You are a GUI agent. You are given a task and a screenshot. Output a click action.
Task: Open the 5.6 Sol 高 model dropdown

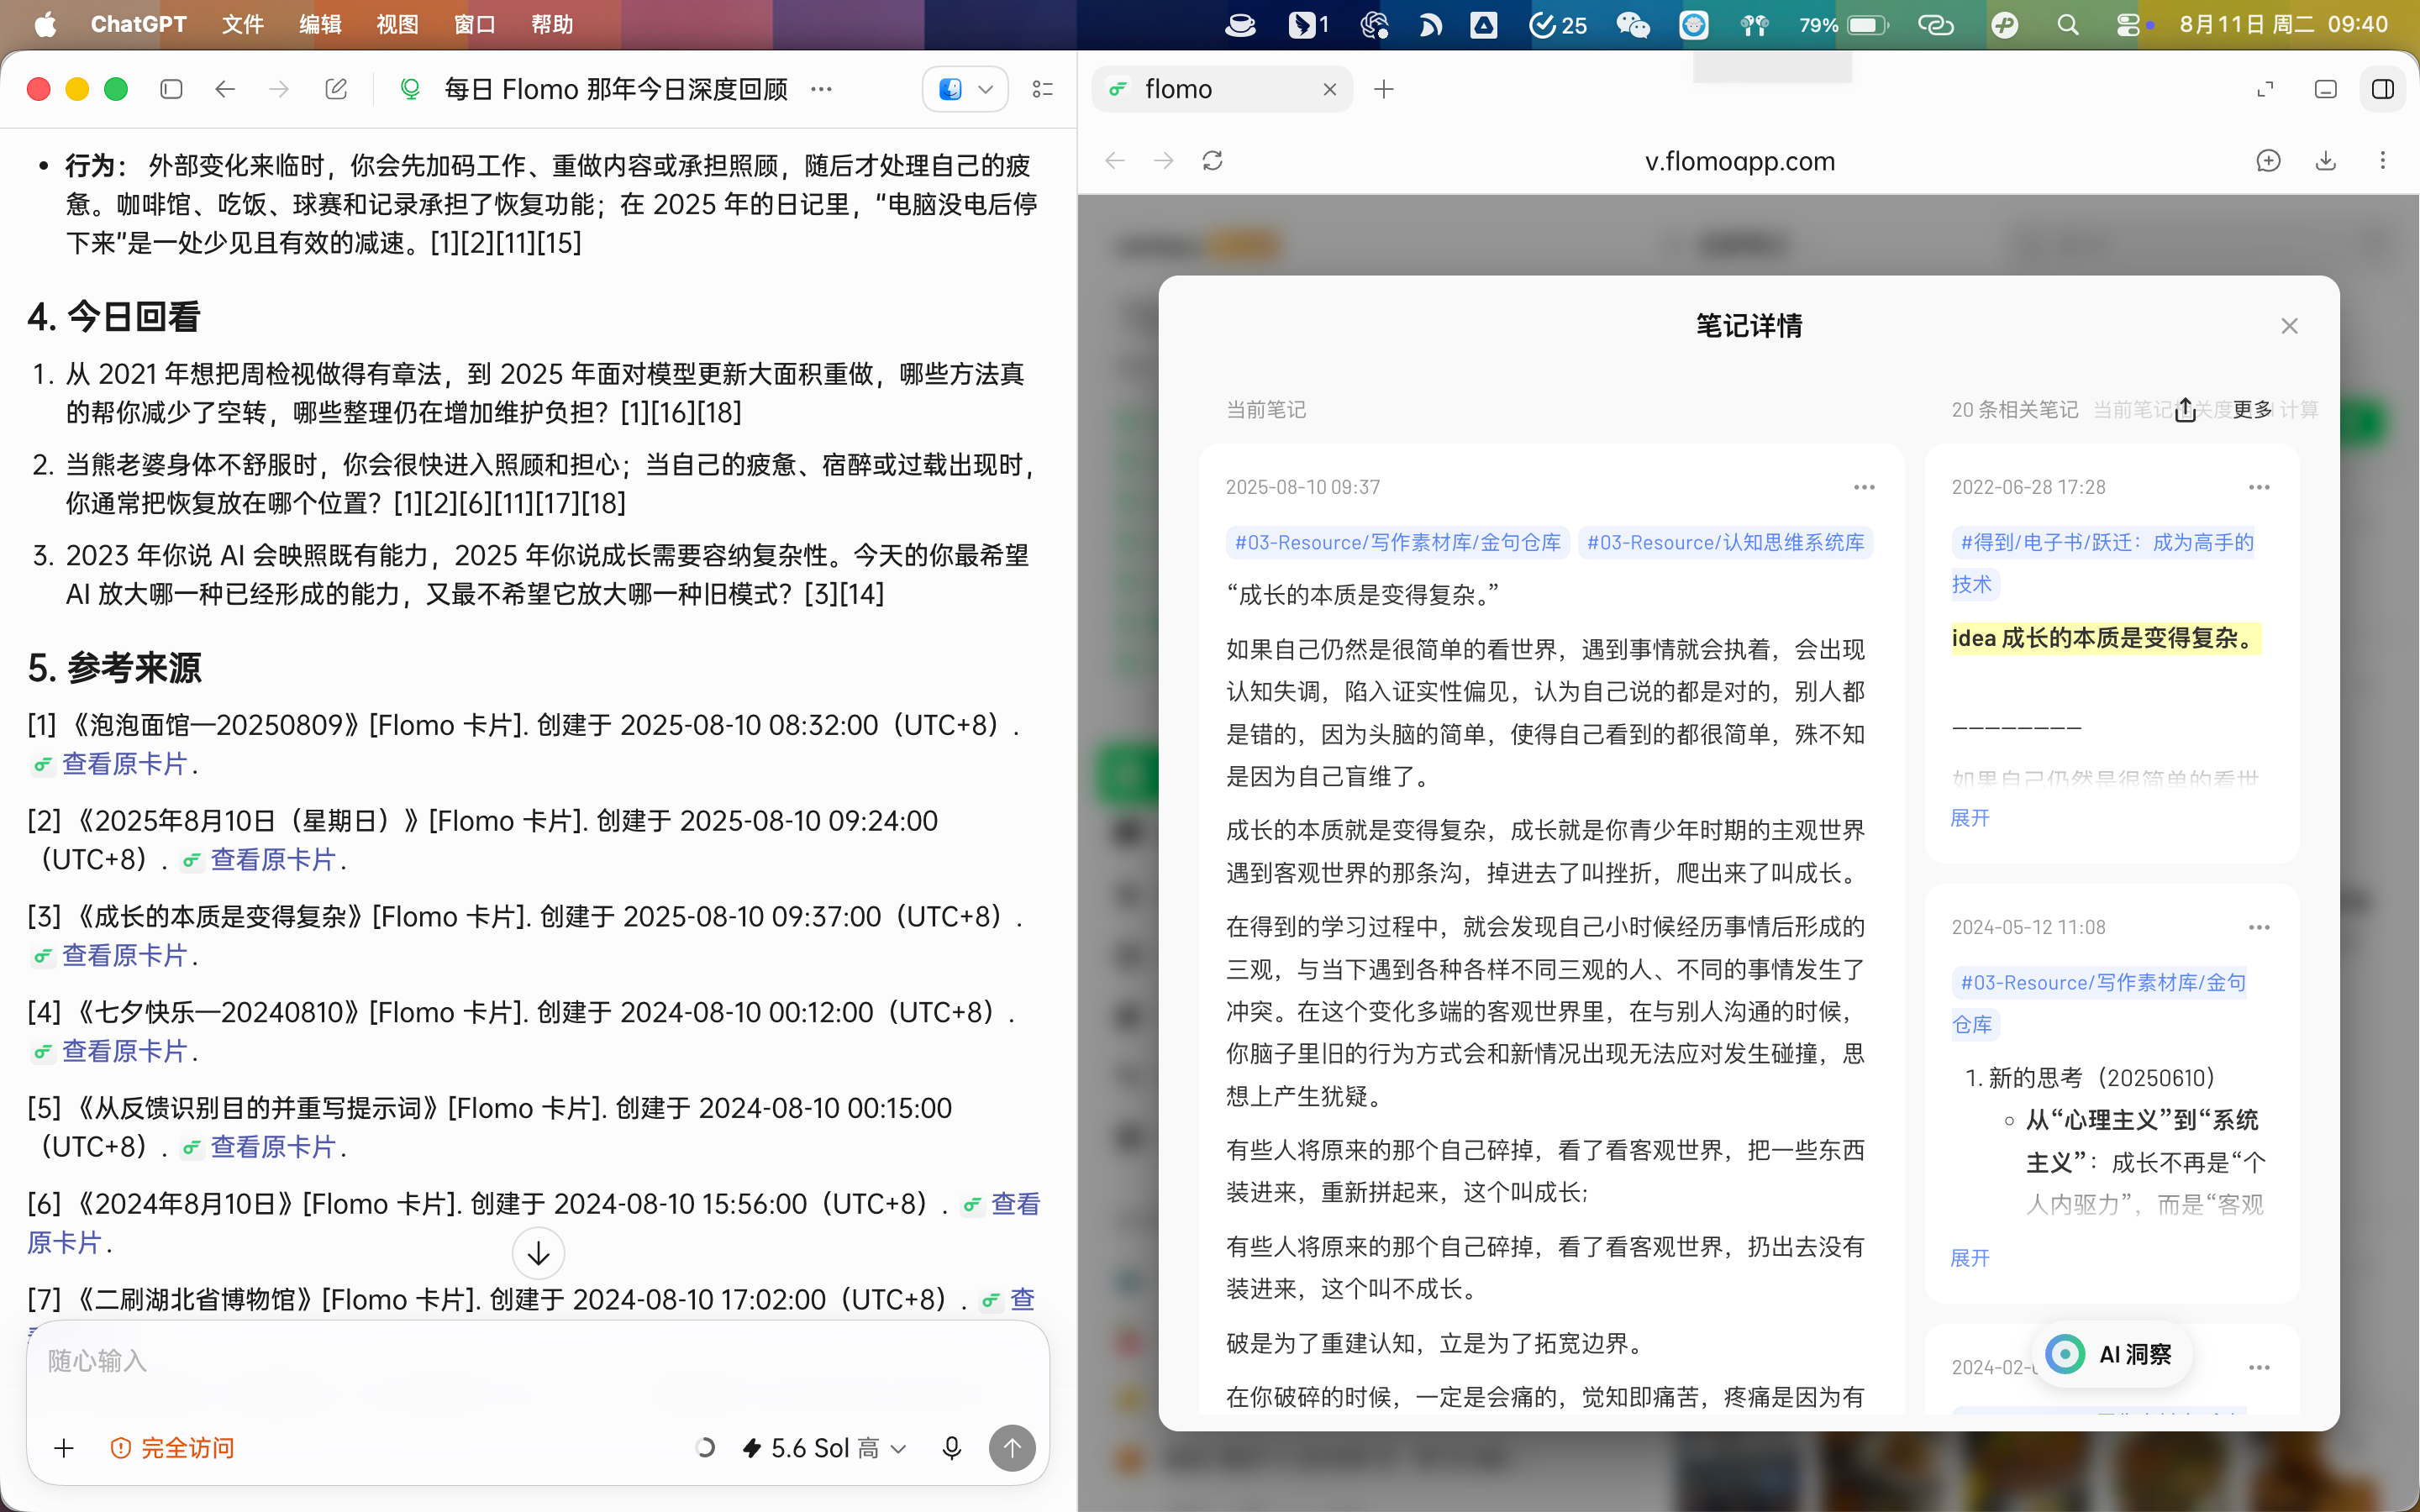825,1447
